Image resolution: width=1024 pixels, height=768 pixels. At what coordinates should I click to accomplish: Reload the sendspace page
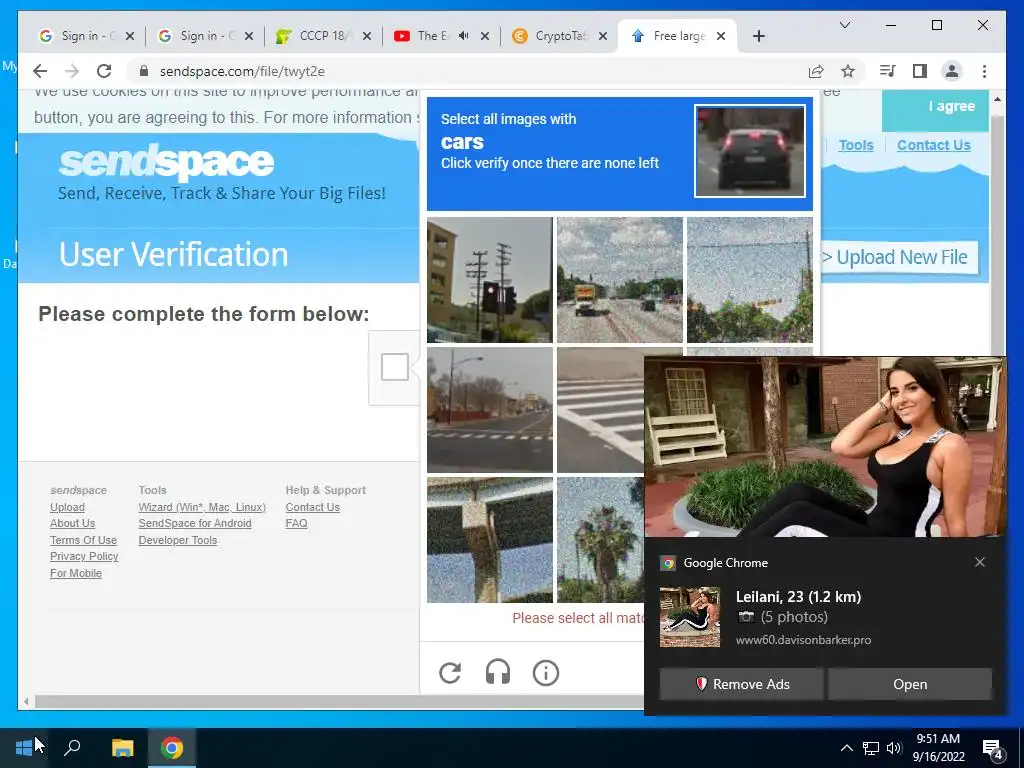click(x=104, y=71)
